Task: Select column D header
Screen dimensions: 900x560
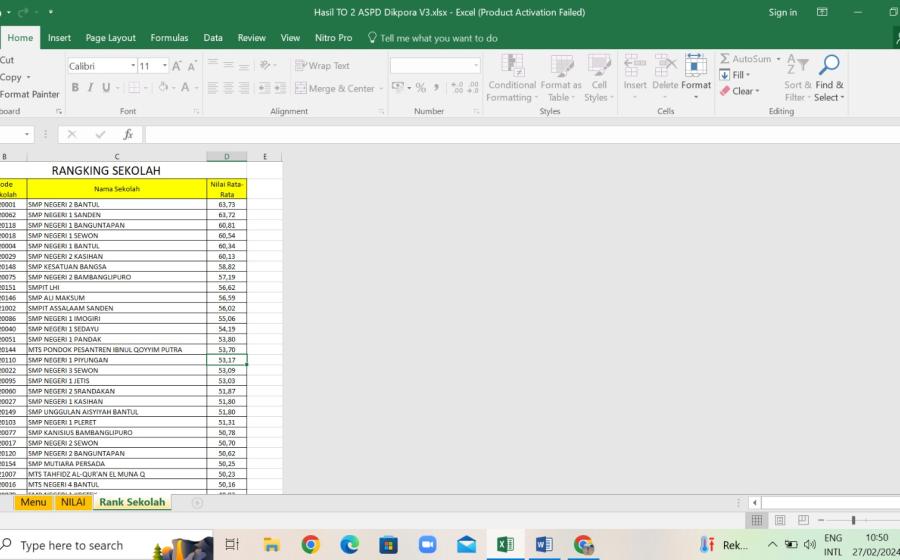Action: tap(227, 156)
